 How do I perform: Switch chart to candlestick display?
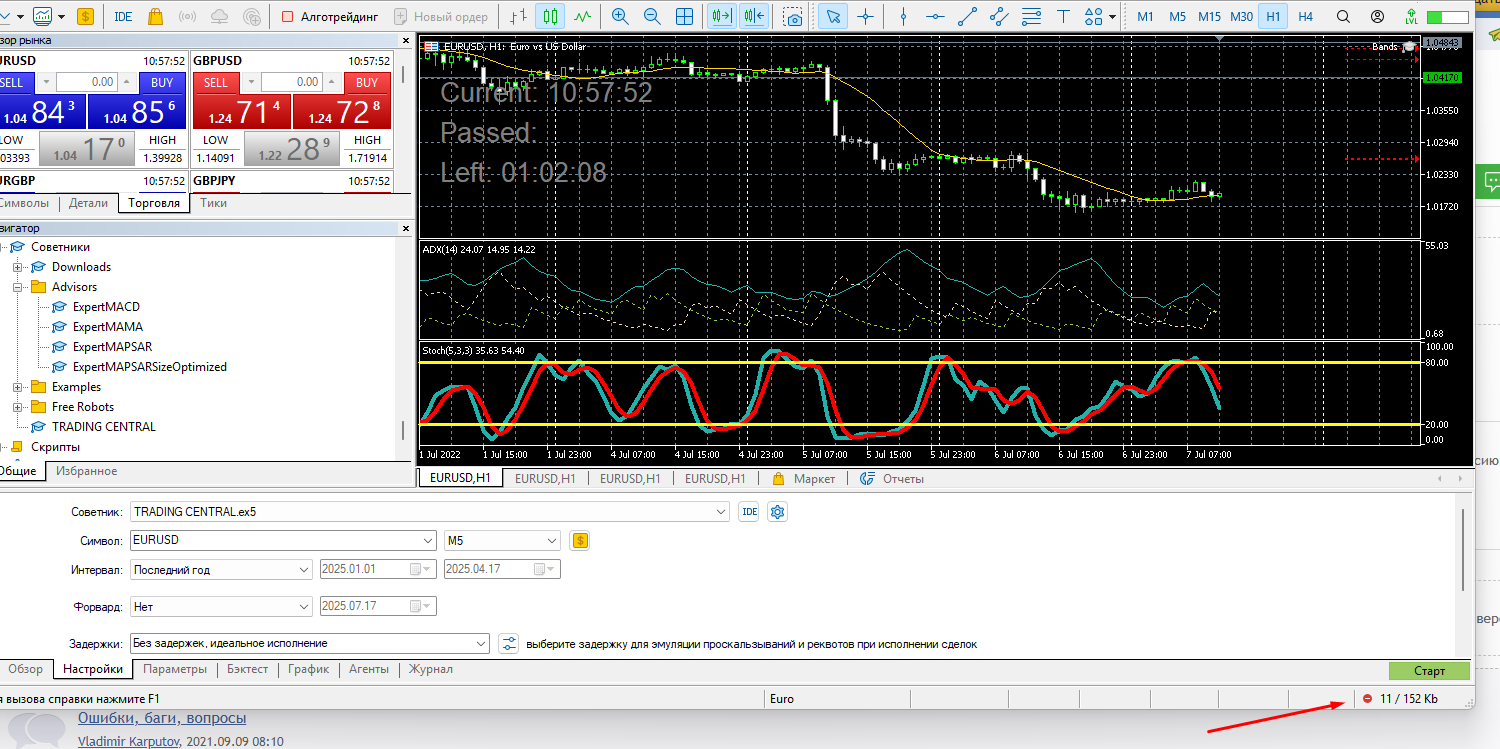click(549, 16)
